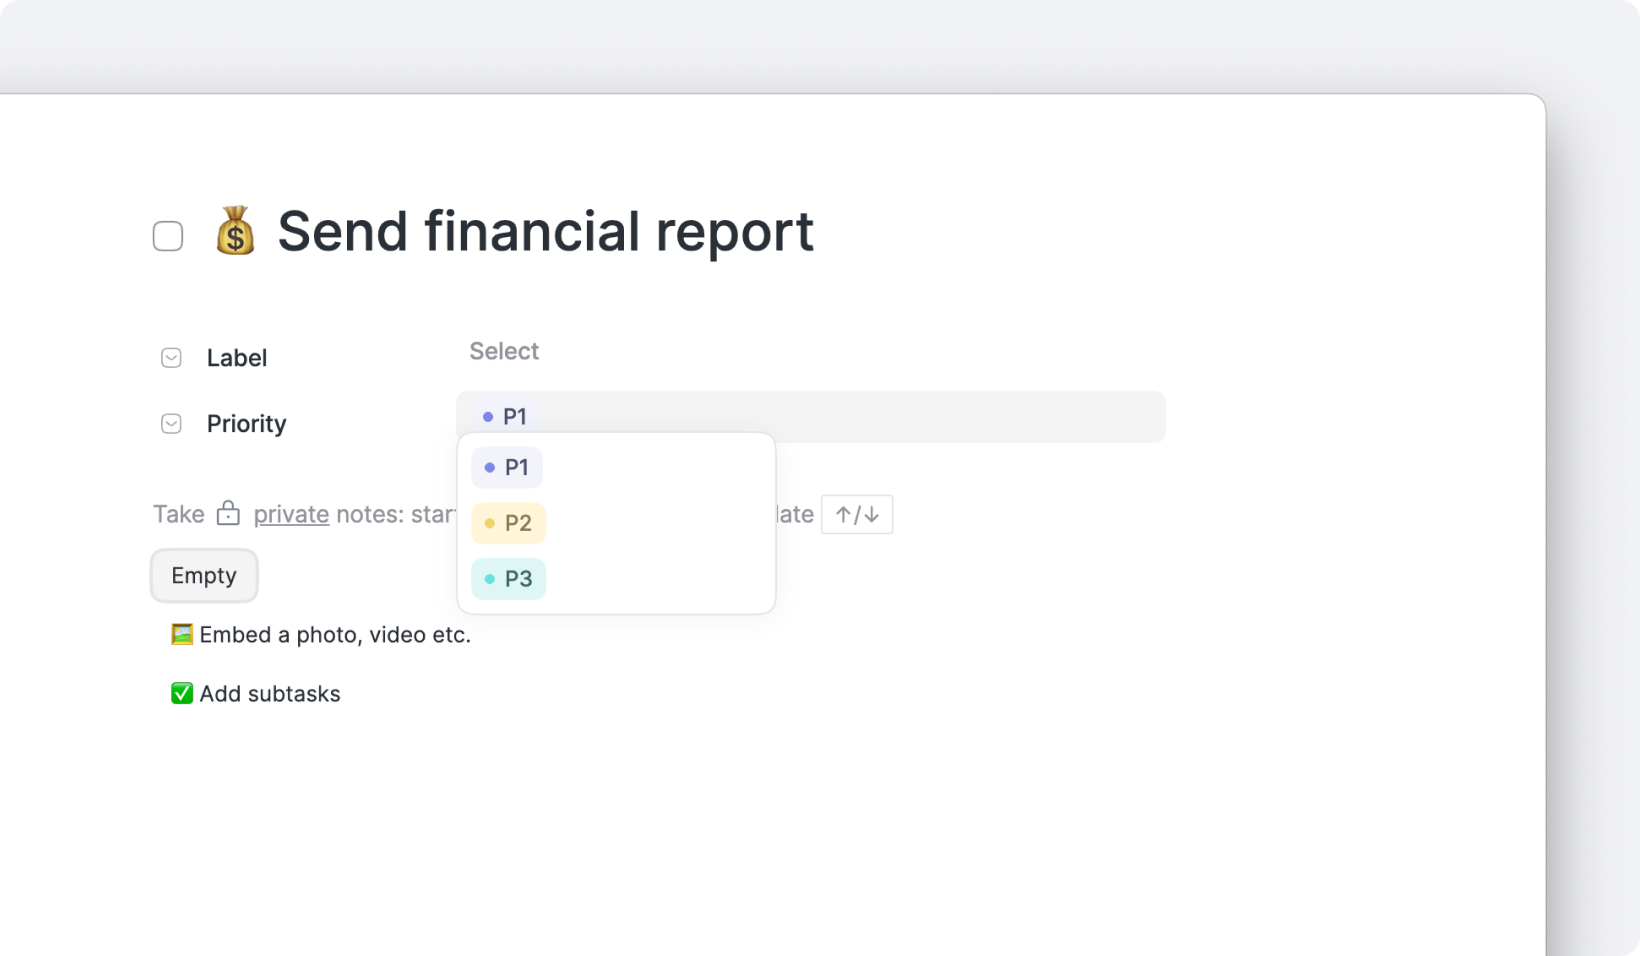Open the Label Select dropdown
The image size is (1640, 956).
tap(504, 351)
